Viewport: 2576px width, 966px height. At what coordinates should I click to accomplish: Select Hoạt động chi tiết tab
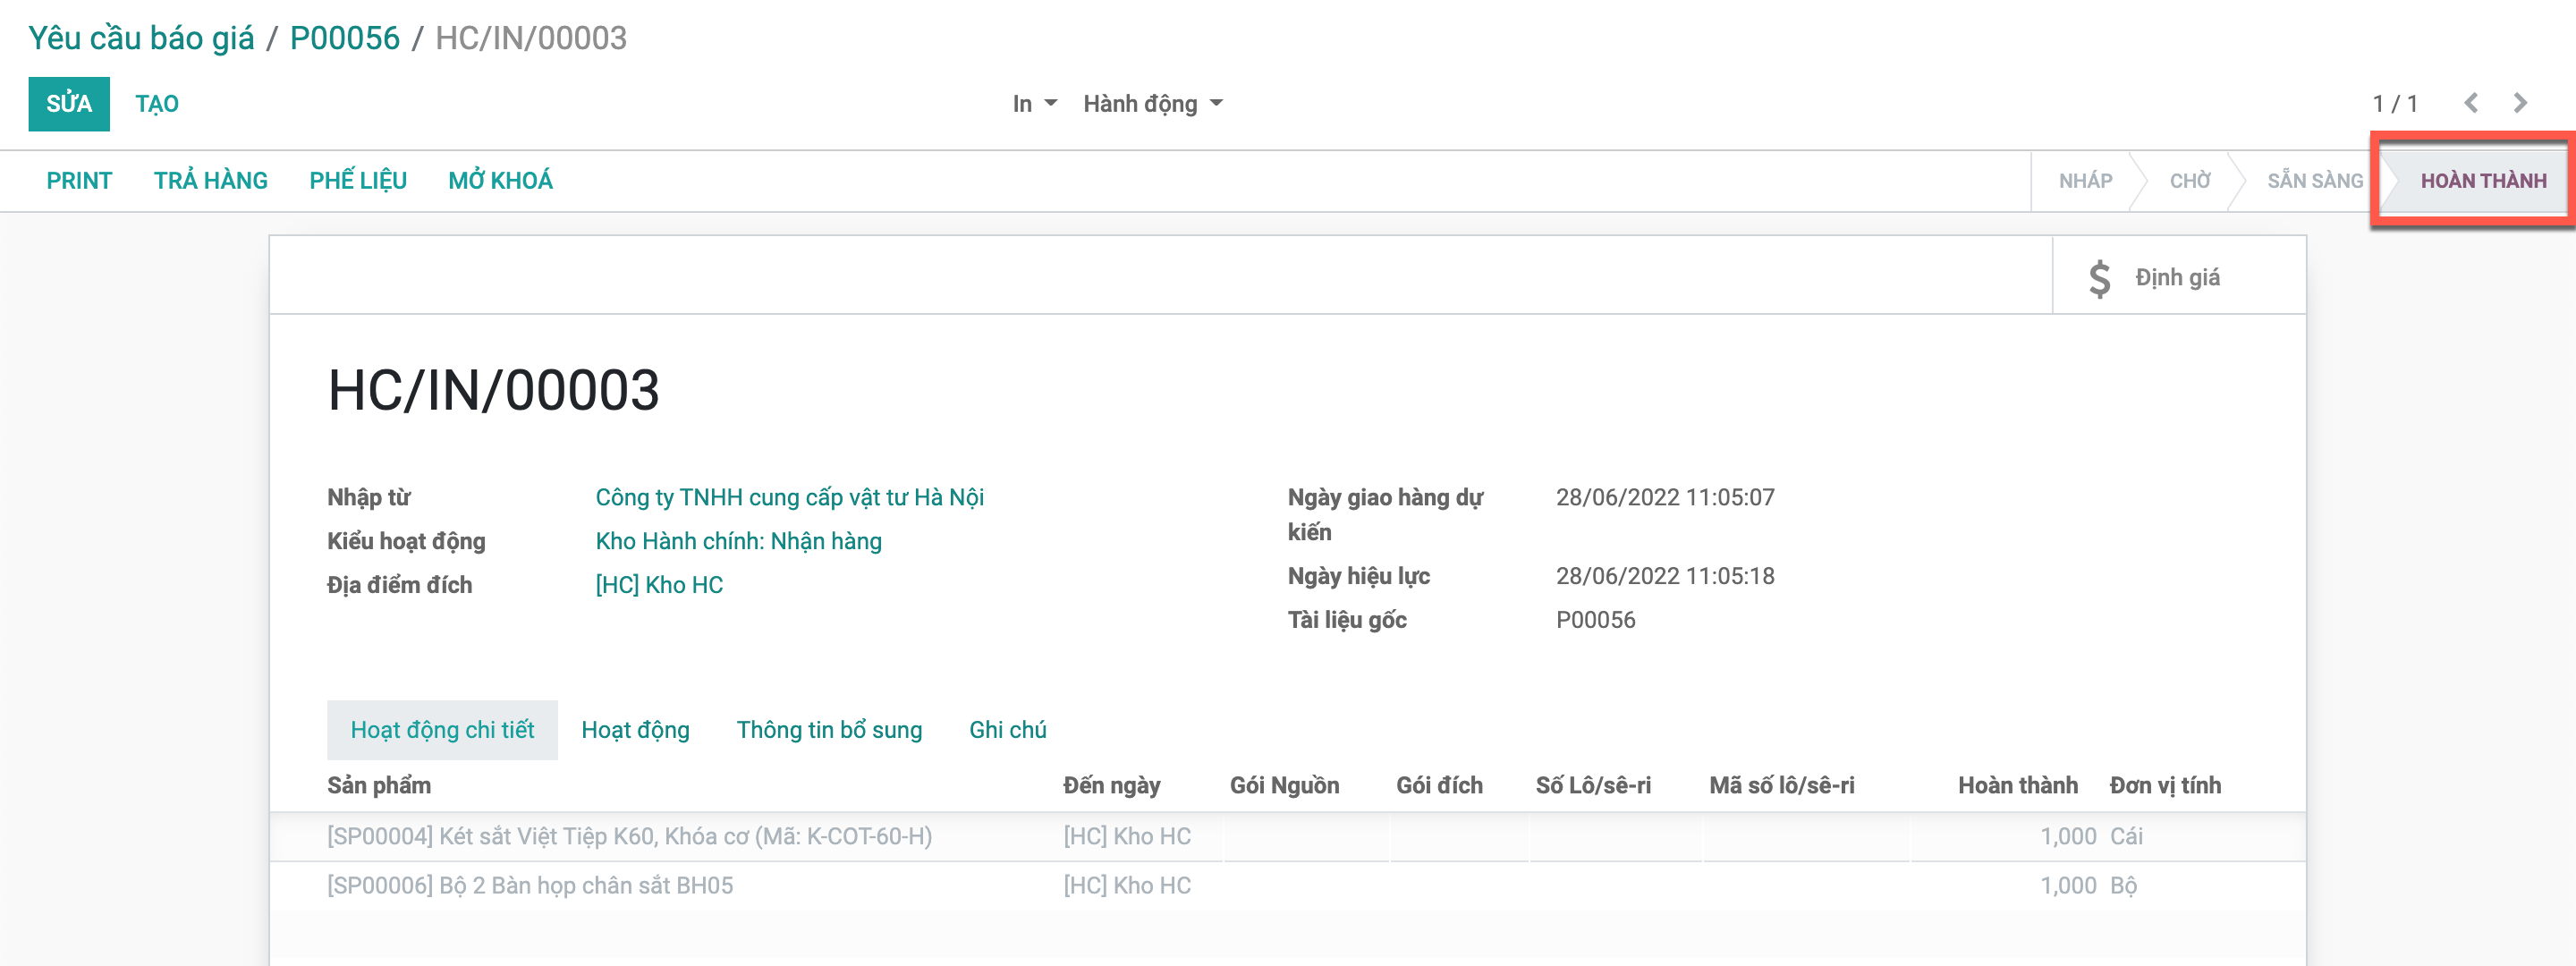point(442,729)
